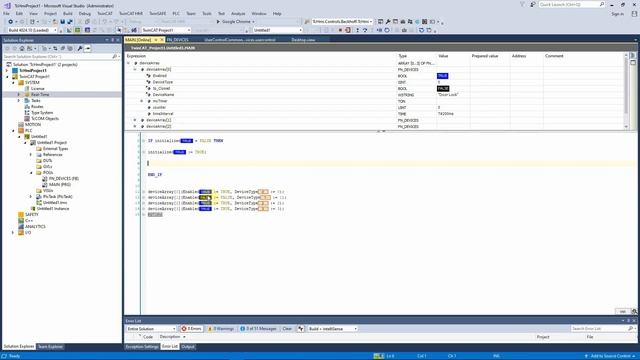This screenshot has height=360, width=640.
Task: Click the black FALSE value of Is_Closed
Action: click(x=443, y=89)
